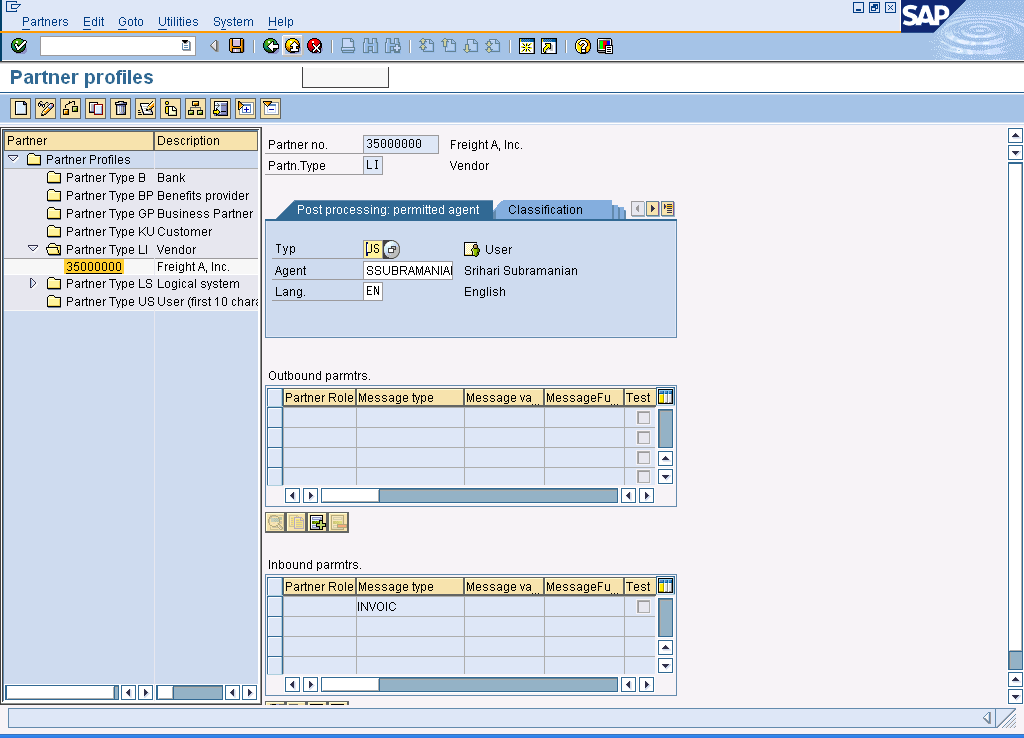Expand the subtree with the plus-node icon

246,108
